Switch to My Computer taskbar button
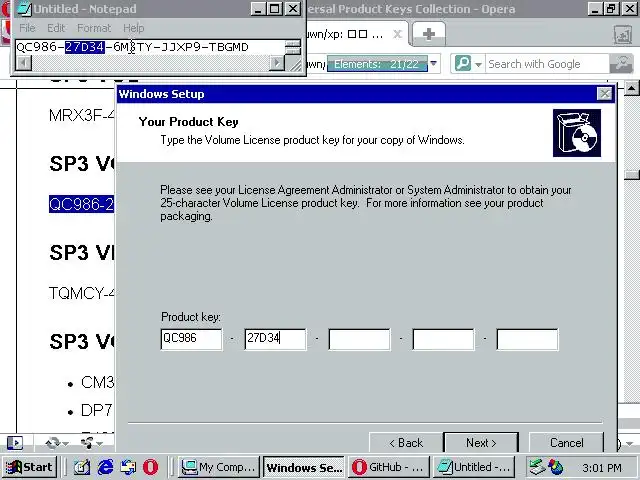640x480 pixels. coord(219,467)
